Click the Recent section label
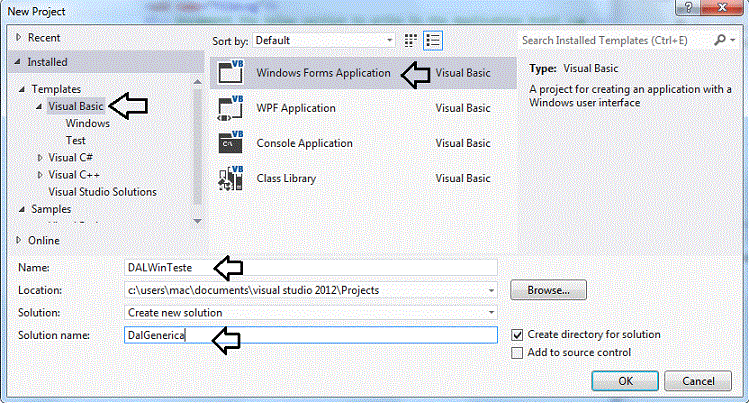 click(44, 38)
